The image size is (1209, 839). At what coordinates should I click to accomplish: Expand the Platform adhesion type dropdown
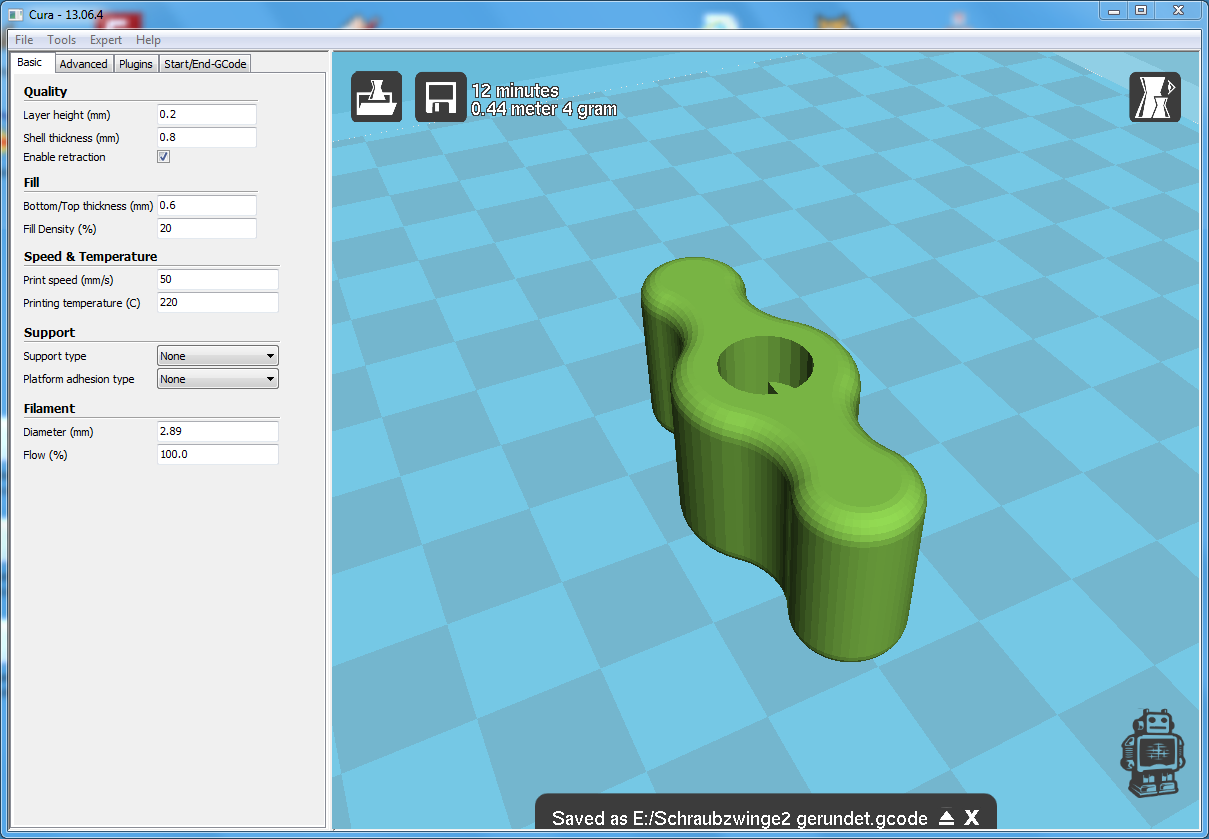(218, 379)
